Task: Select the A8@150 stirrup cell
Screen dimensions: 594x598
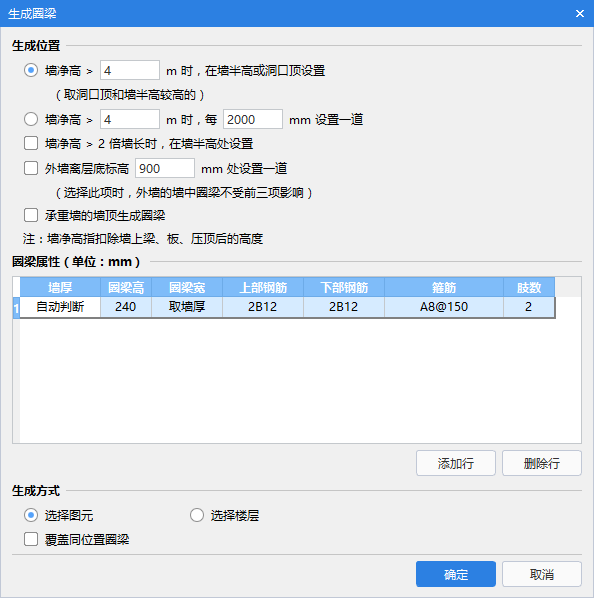Action: coord(444,307)
